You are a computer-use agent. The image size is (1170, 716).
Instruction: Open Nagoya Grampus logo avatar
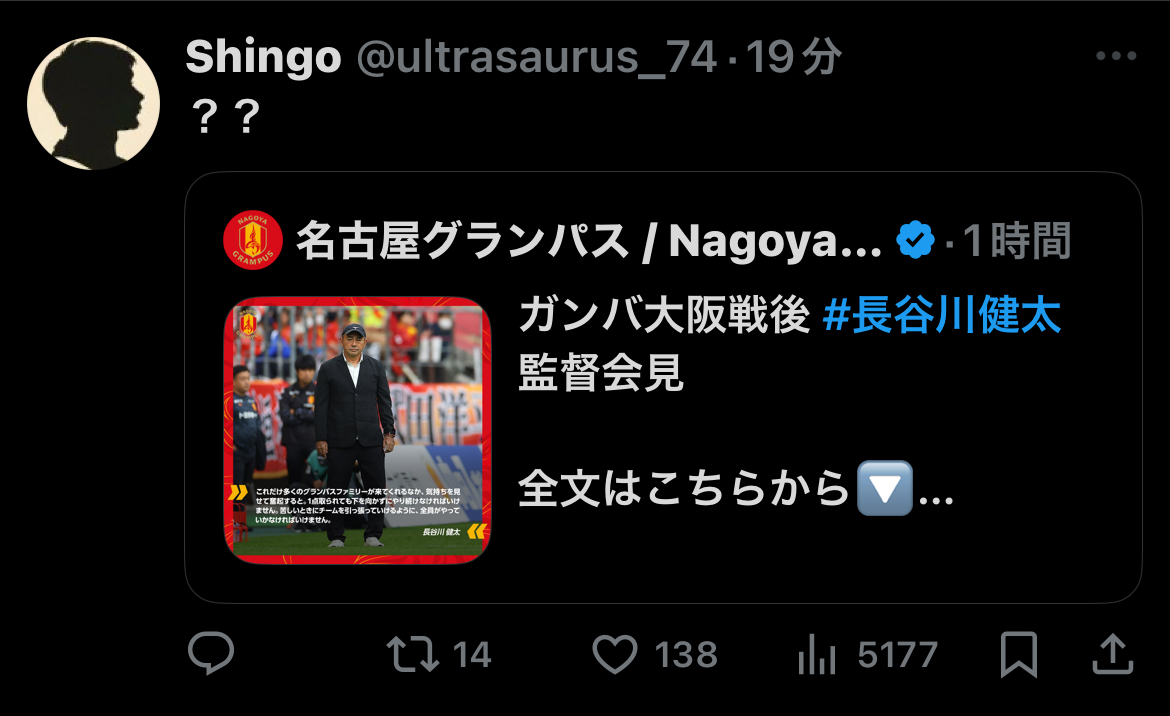[x=253, y=240]
